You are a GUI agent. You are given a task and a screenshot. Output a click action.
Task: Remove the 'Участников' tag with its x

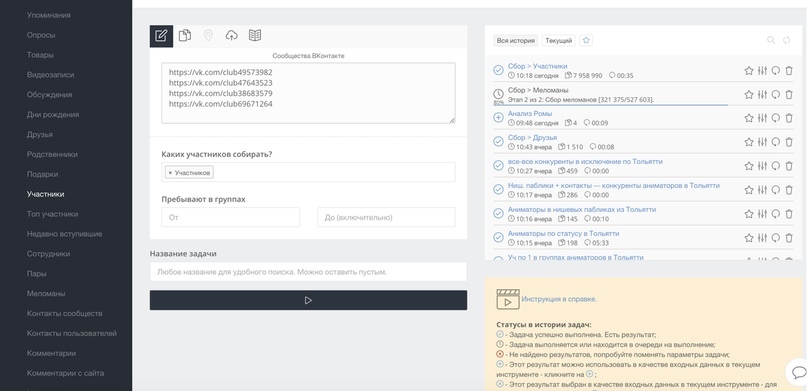point(170,173)
